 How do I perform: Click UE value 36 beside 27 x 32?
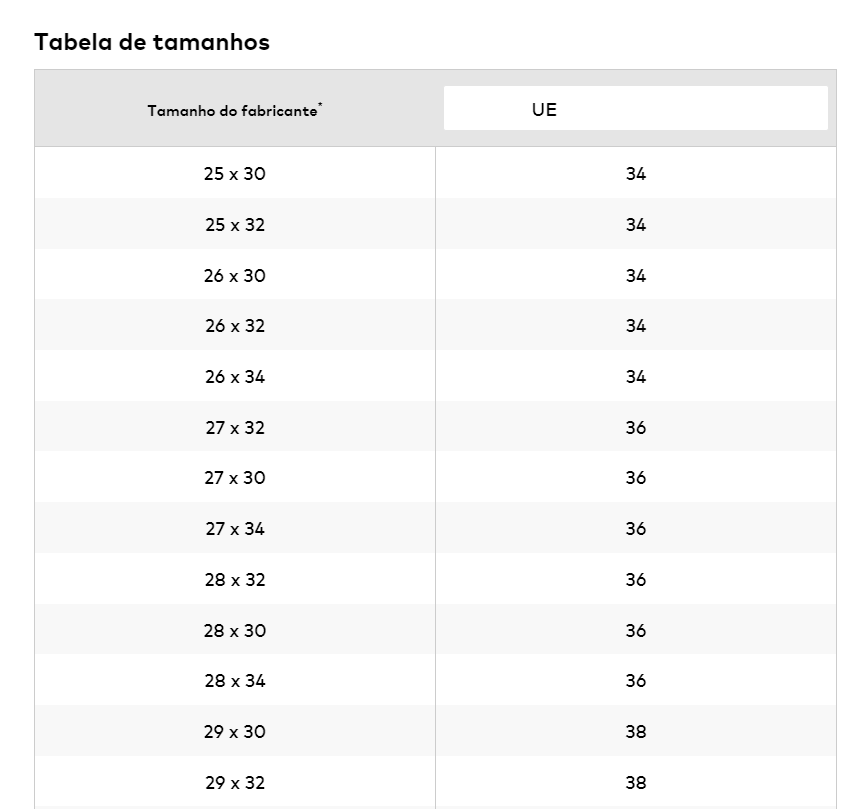tap(636, 428)
